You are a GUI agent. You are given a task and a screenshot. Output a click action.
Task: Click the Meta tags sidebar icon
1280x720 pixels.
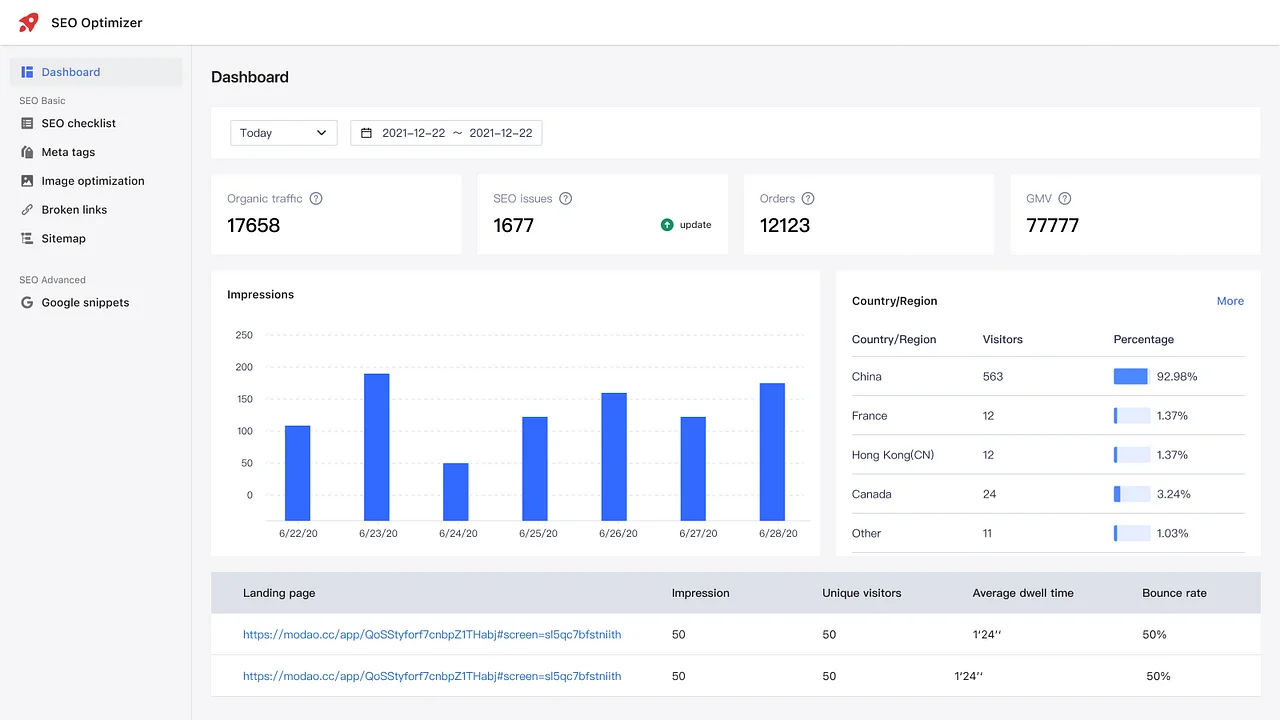[27, 152]
